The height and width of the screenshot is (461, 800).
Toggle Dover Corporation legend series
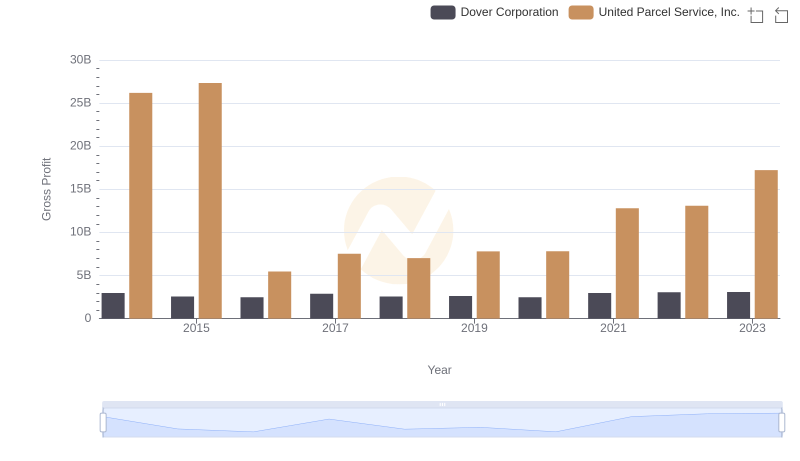(494, 12)
